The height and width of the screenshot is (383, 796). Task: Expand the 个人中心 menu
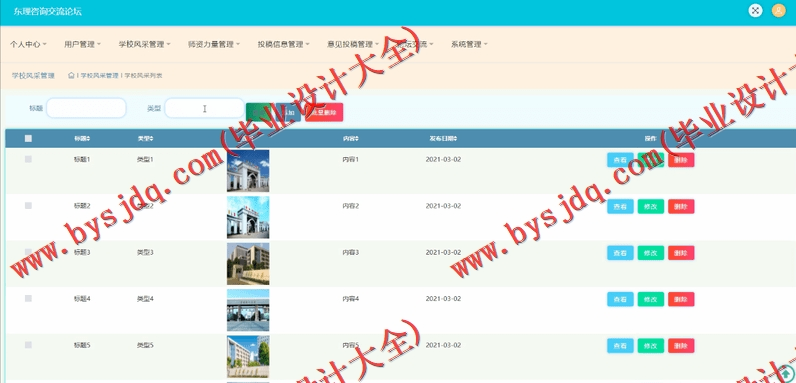pos(28,44)
